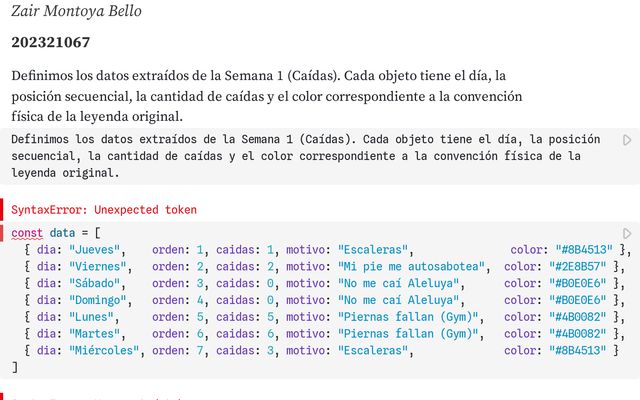
Task: Click the orden value 2 in Viernes row
Action: pyautogui.click(x=200, y=267)
